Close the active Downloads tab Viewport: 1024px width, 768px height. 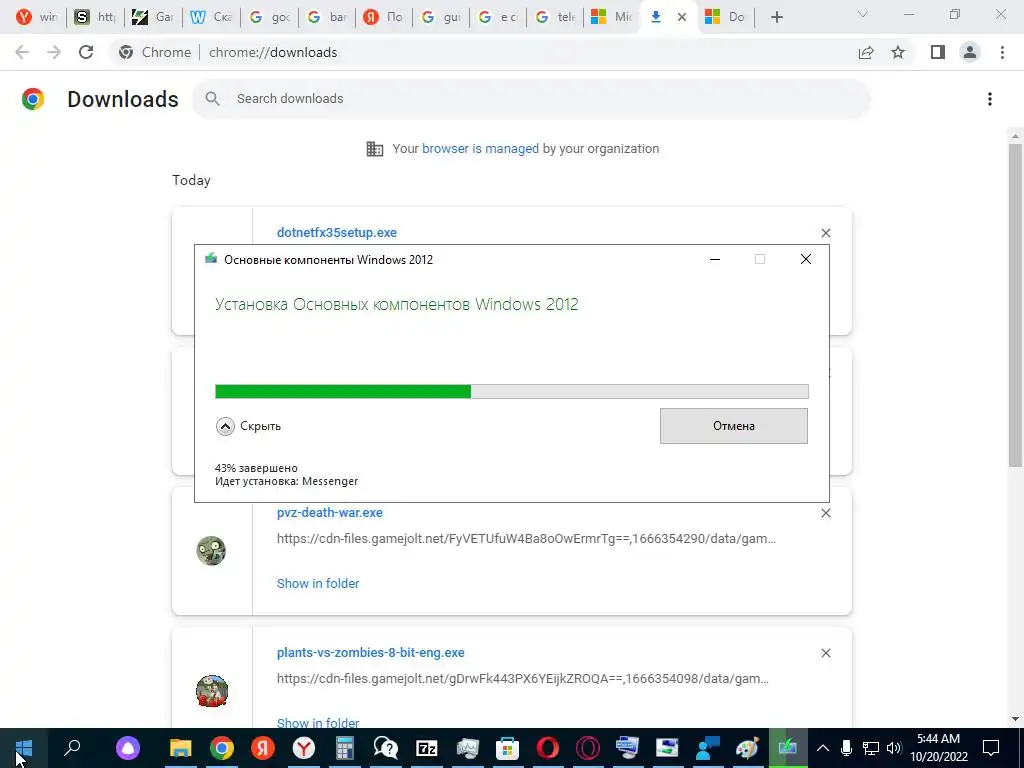tap(682, 17)
